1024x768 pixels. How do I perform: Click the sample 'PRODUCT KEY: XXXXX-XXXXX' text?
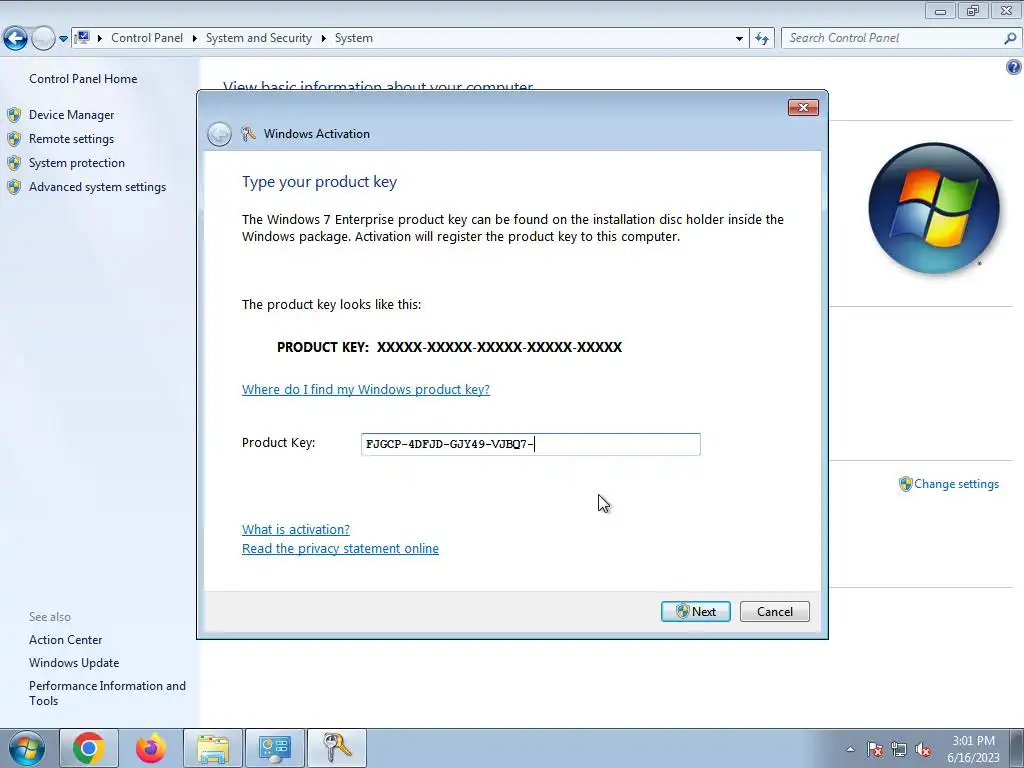pyautogui.click(x=449, y=347)
